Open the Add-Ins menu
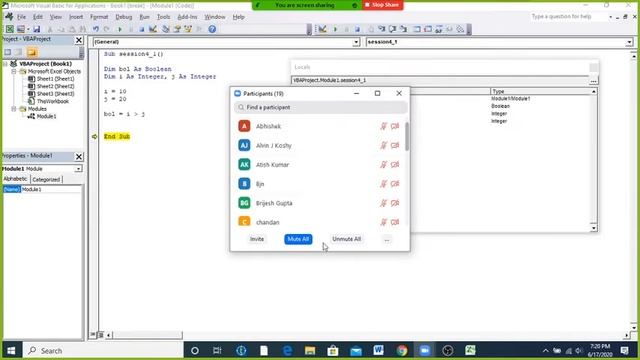The width and height of the screenshot is (640, 360). click(187, 17)
